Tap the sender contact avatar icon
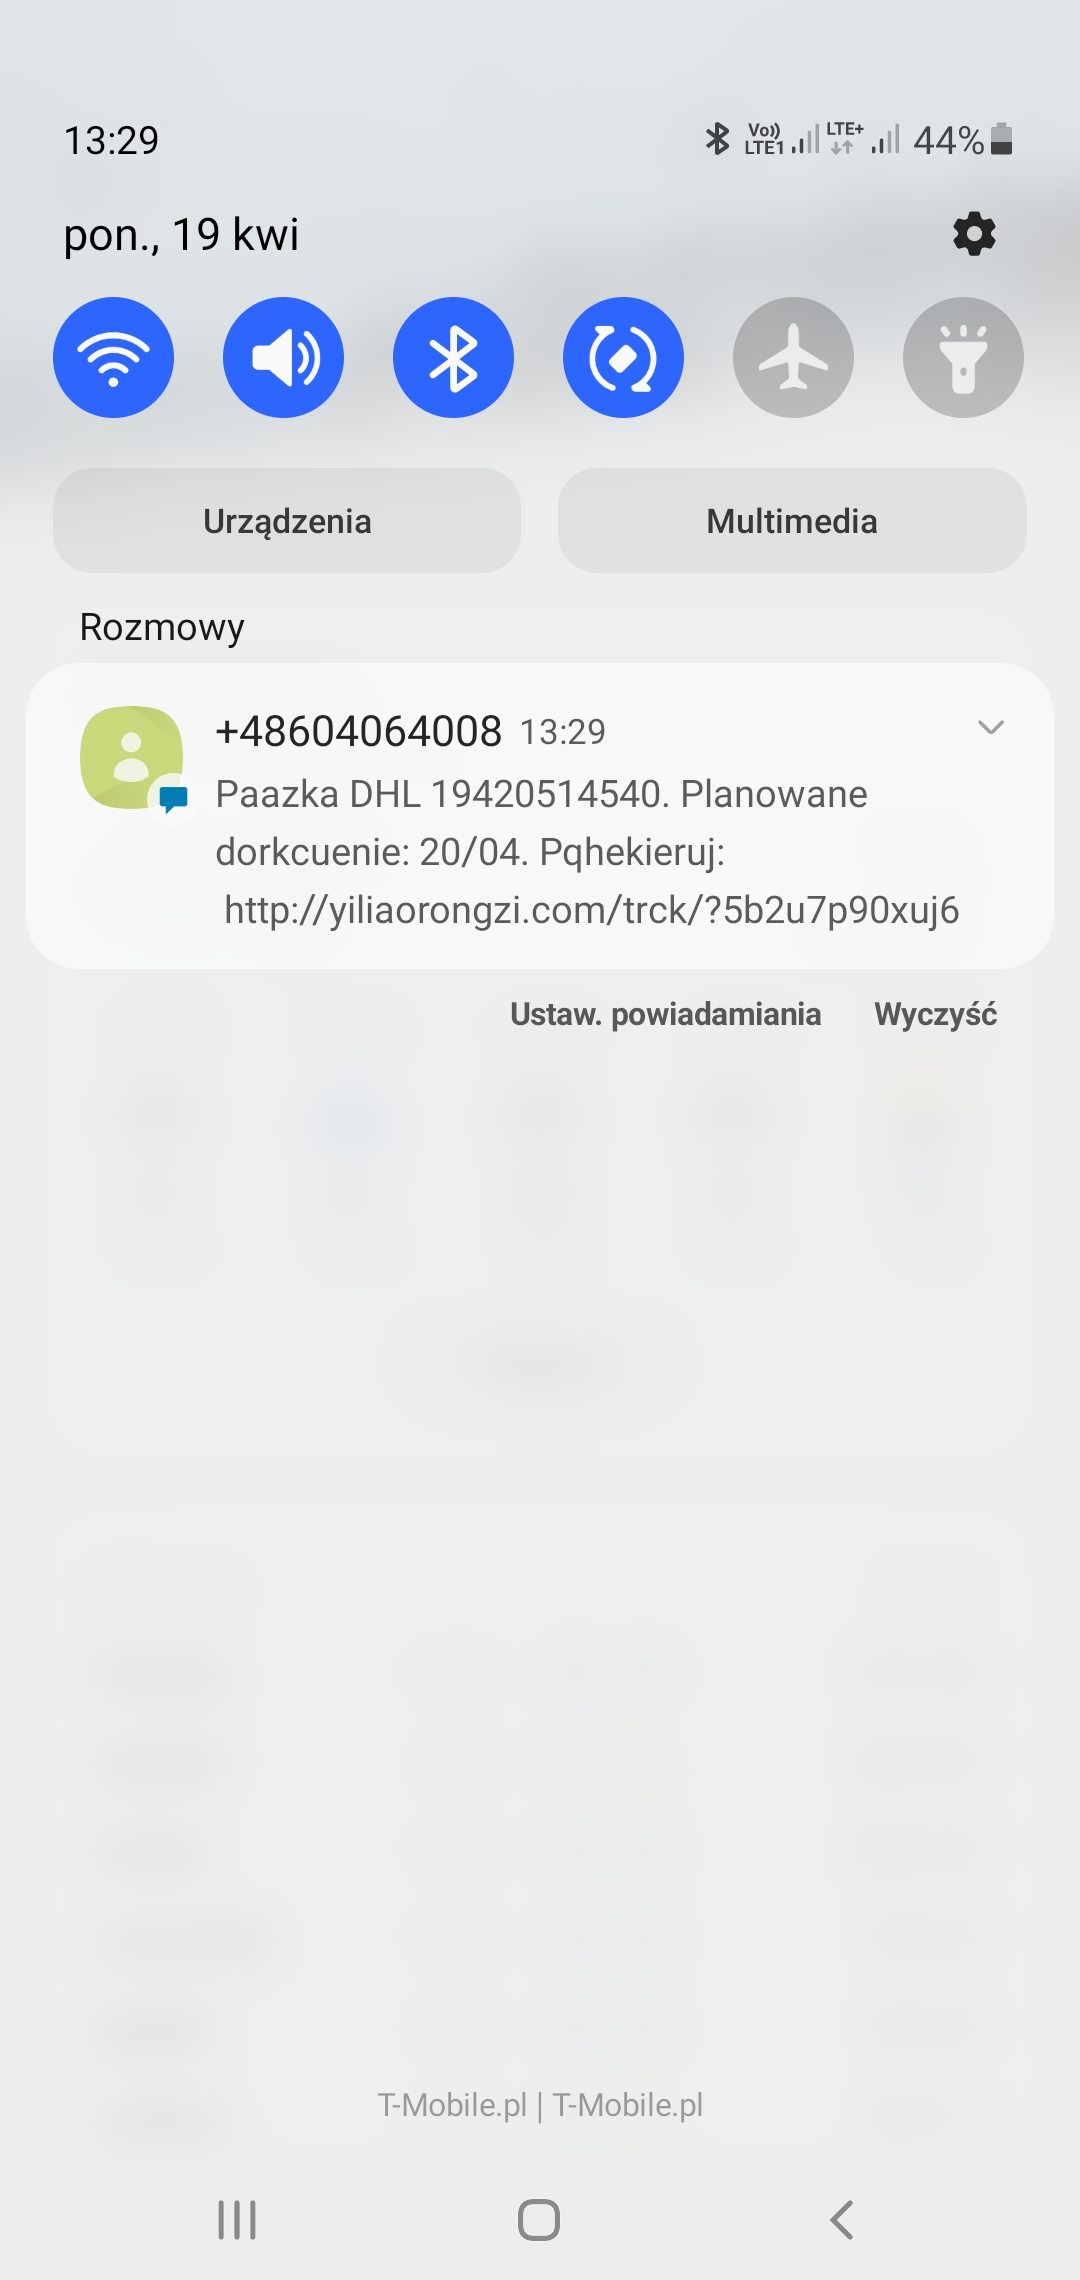The image size is (1080, 2280). (132, 757)
